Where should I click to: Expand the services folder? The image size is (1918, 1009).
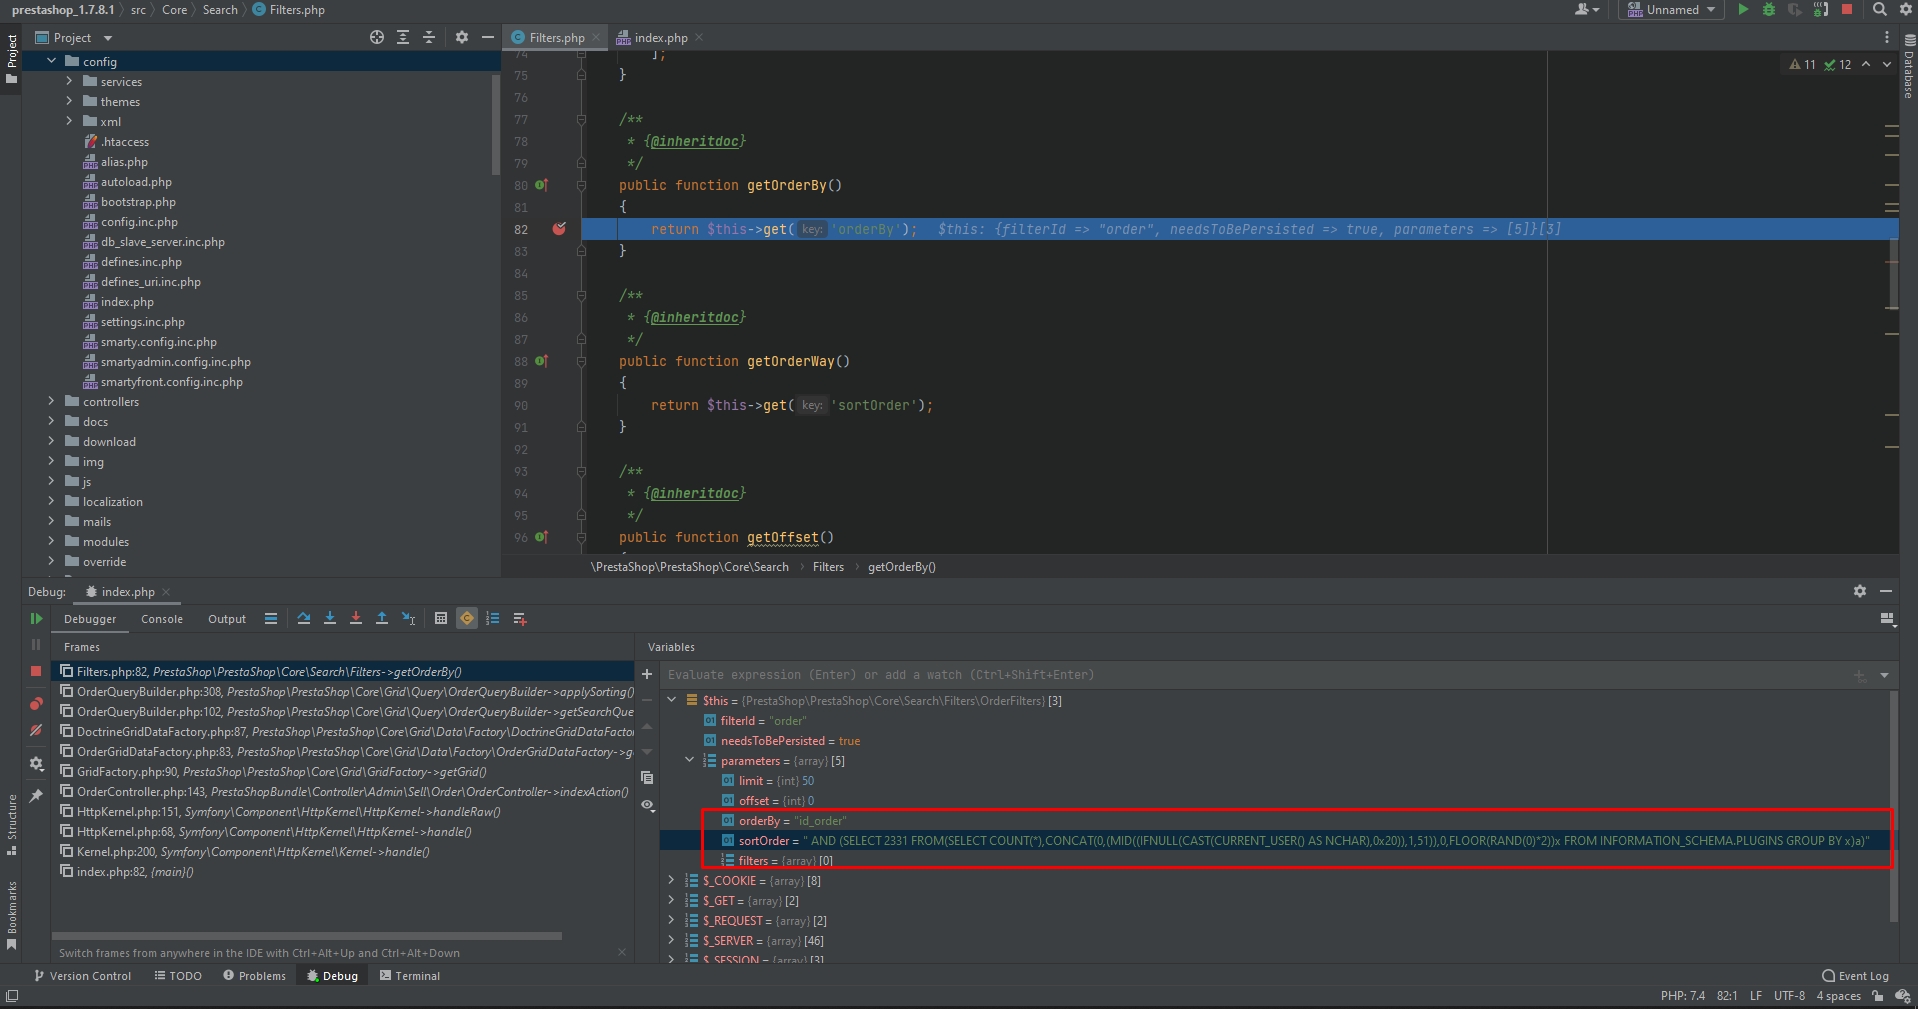(x=69, y=81)
